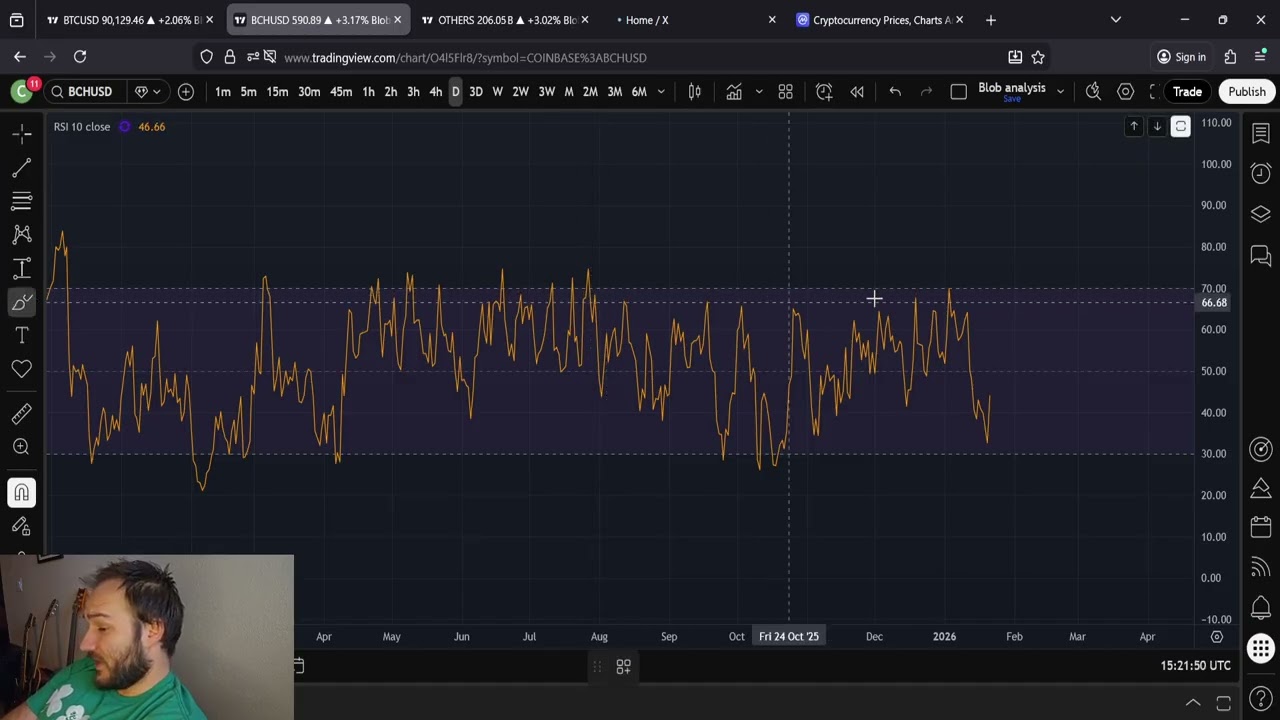Screen dimensions: 1280x720
Task: Toggle the maximize pane button on RSI
Action: pos(1181,127)
